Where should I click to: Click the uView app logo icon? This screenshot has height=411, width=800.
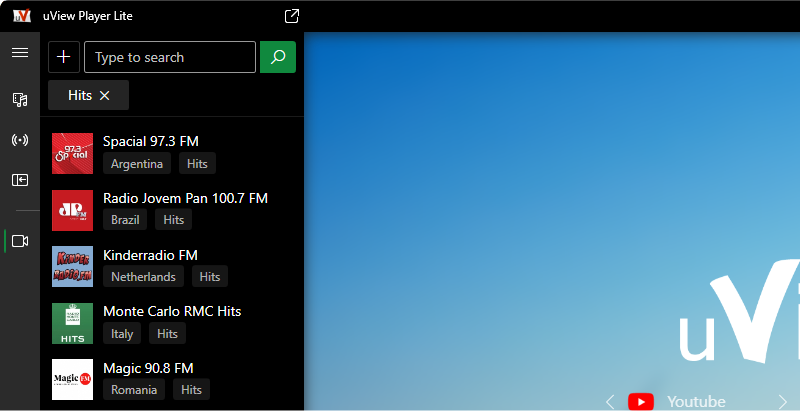tap(22, 16)
